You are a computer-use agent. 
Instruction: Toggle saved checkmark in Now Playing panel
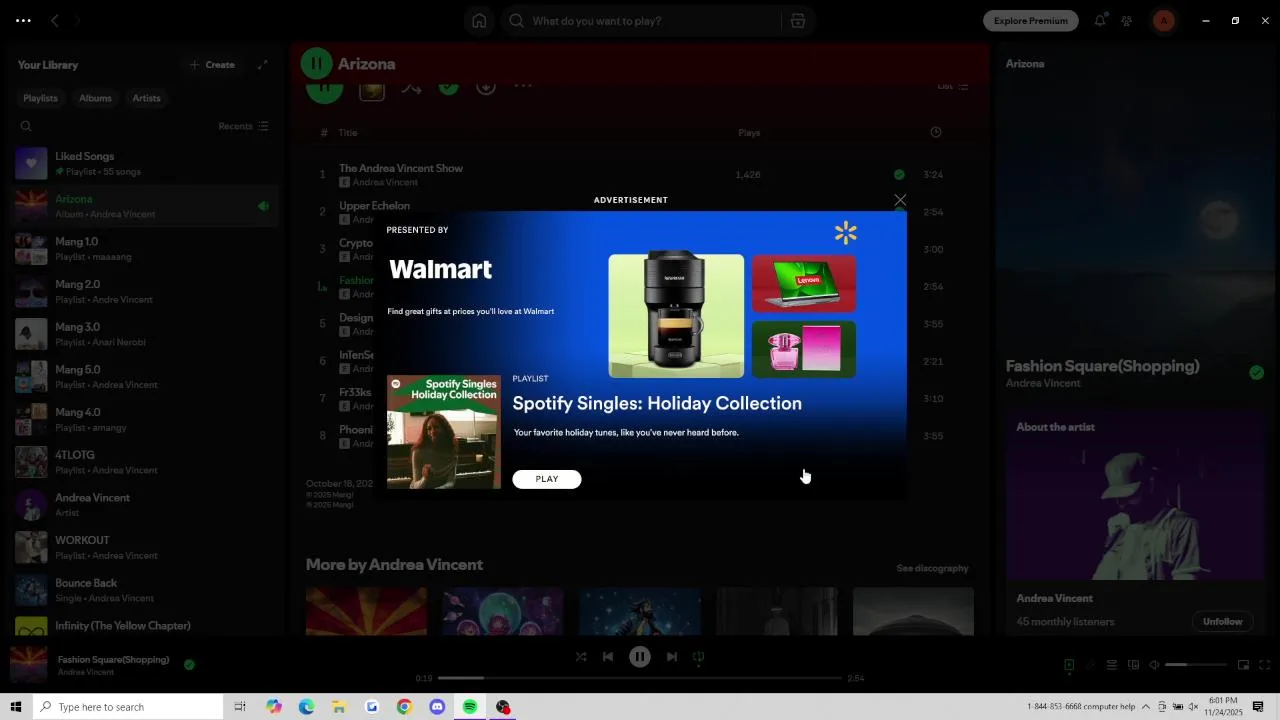1256,373
